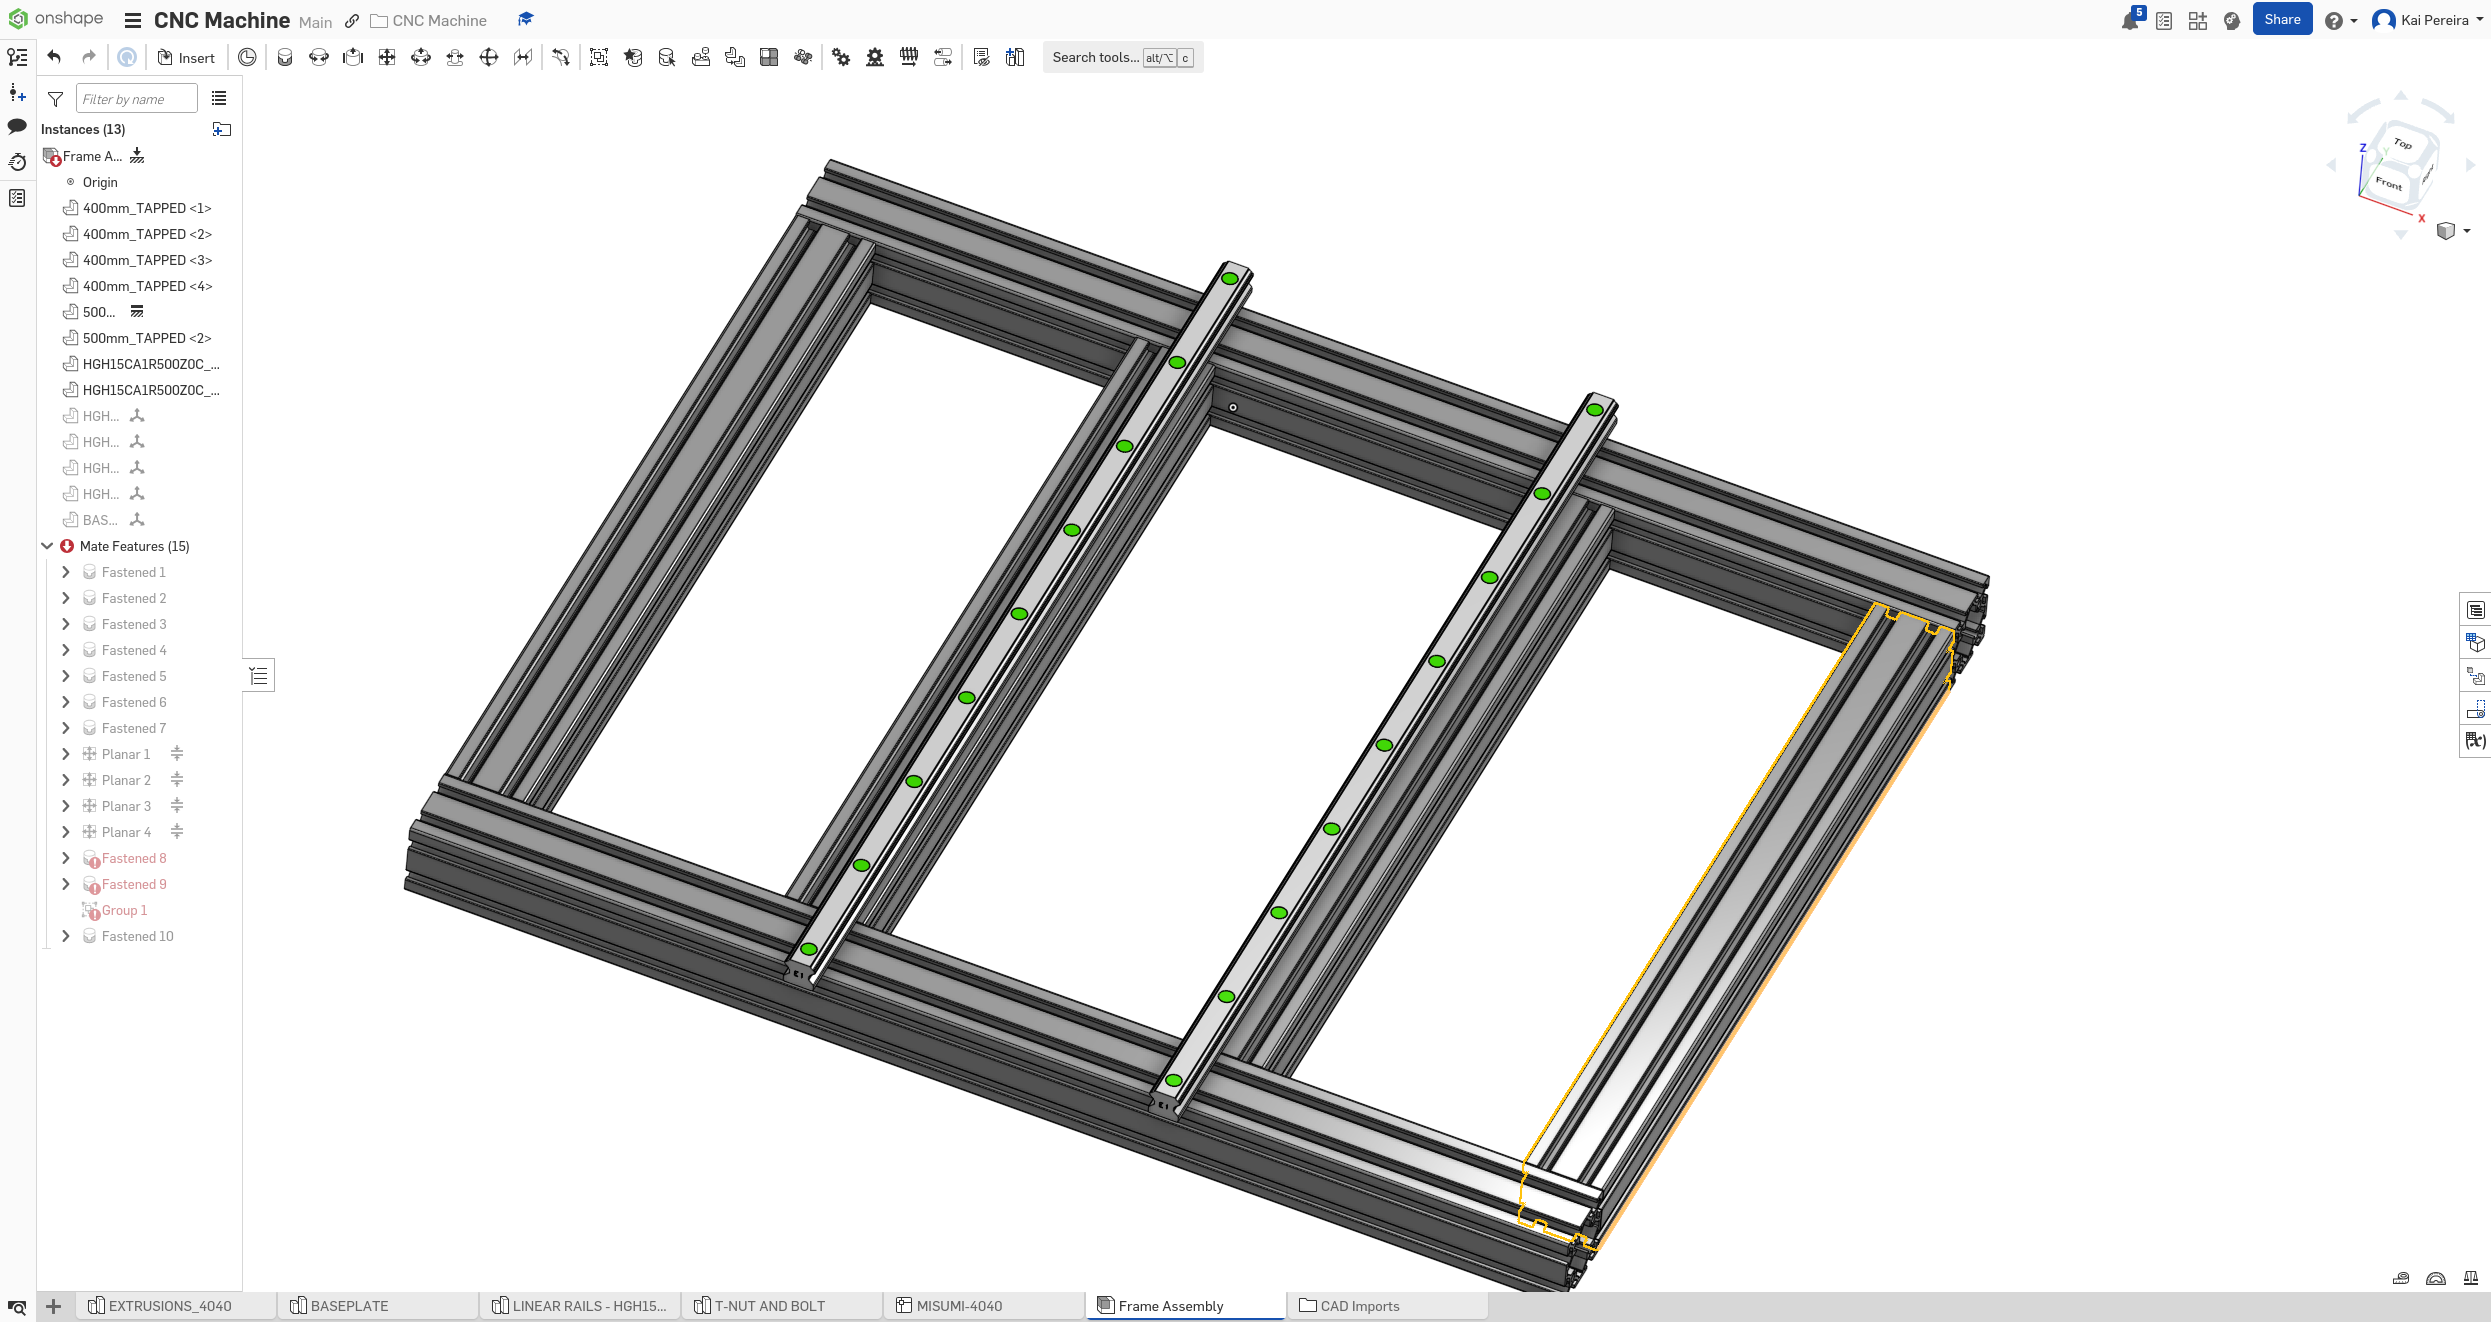Open the T-NUT AND BOLT tab

click(x=769, y=1306)
